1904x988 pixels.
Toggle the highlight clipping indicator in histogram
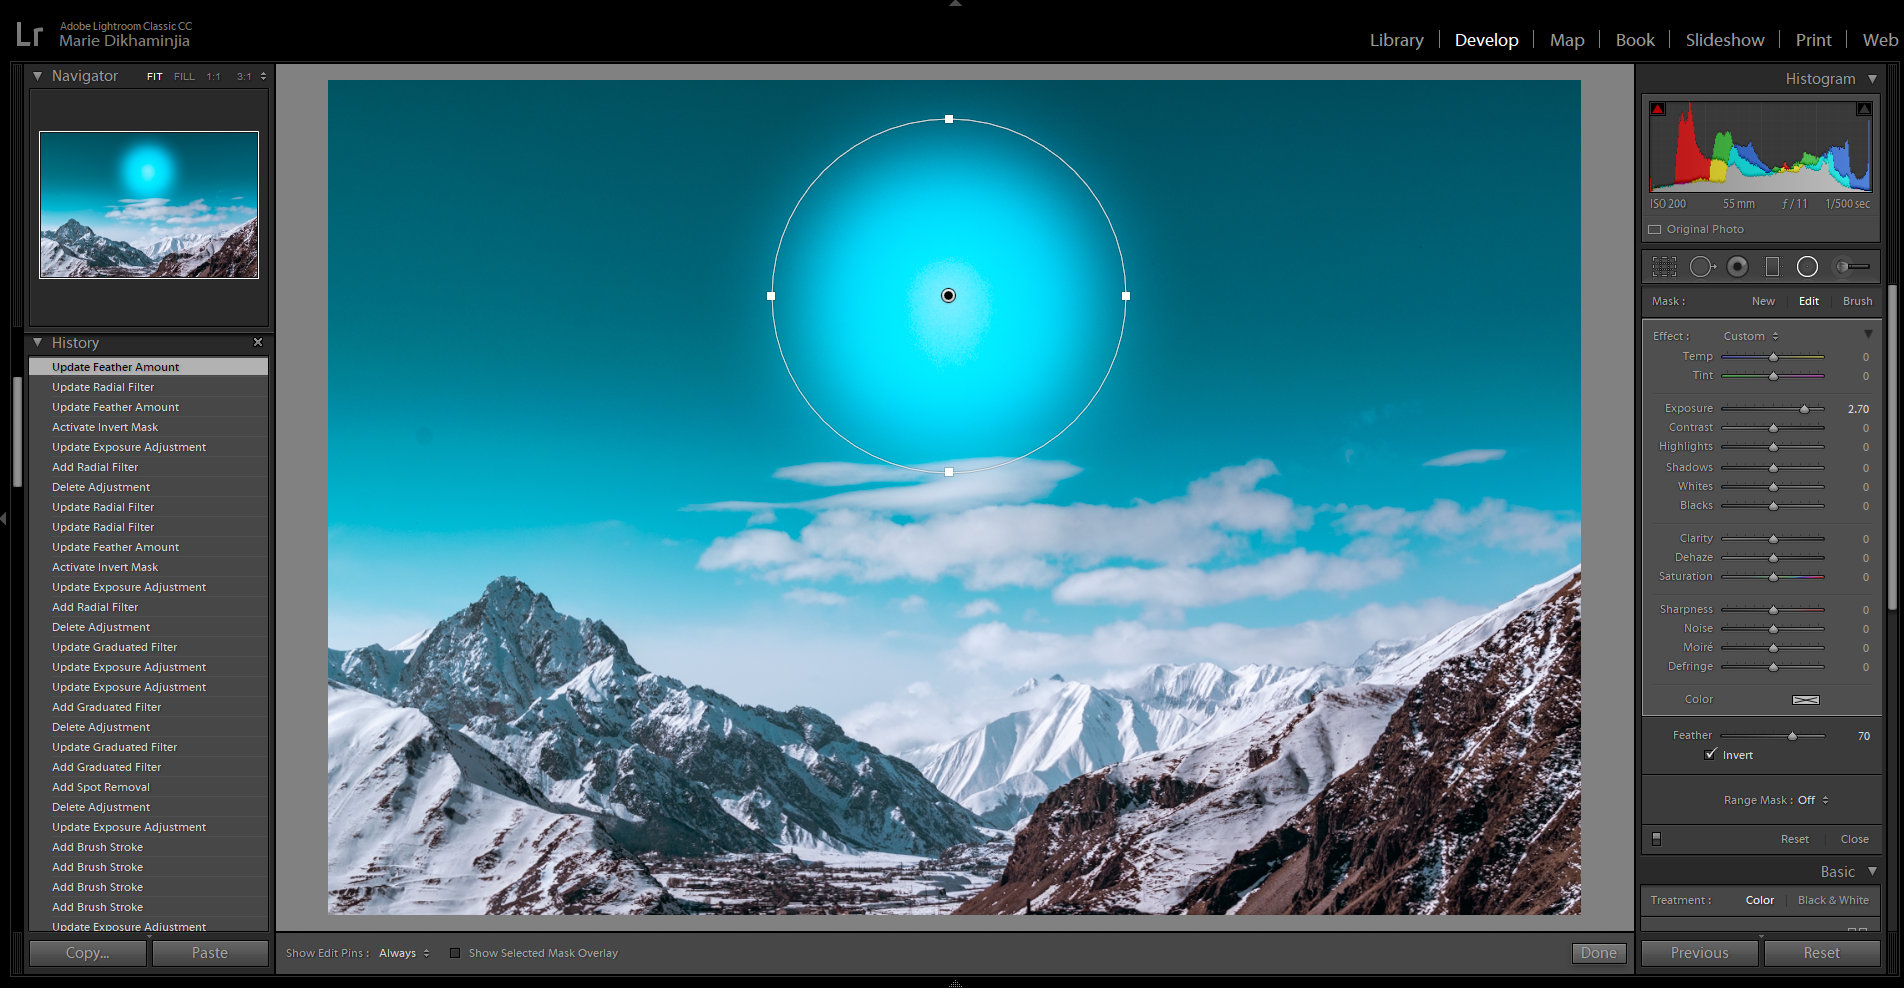point(1864,109)
